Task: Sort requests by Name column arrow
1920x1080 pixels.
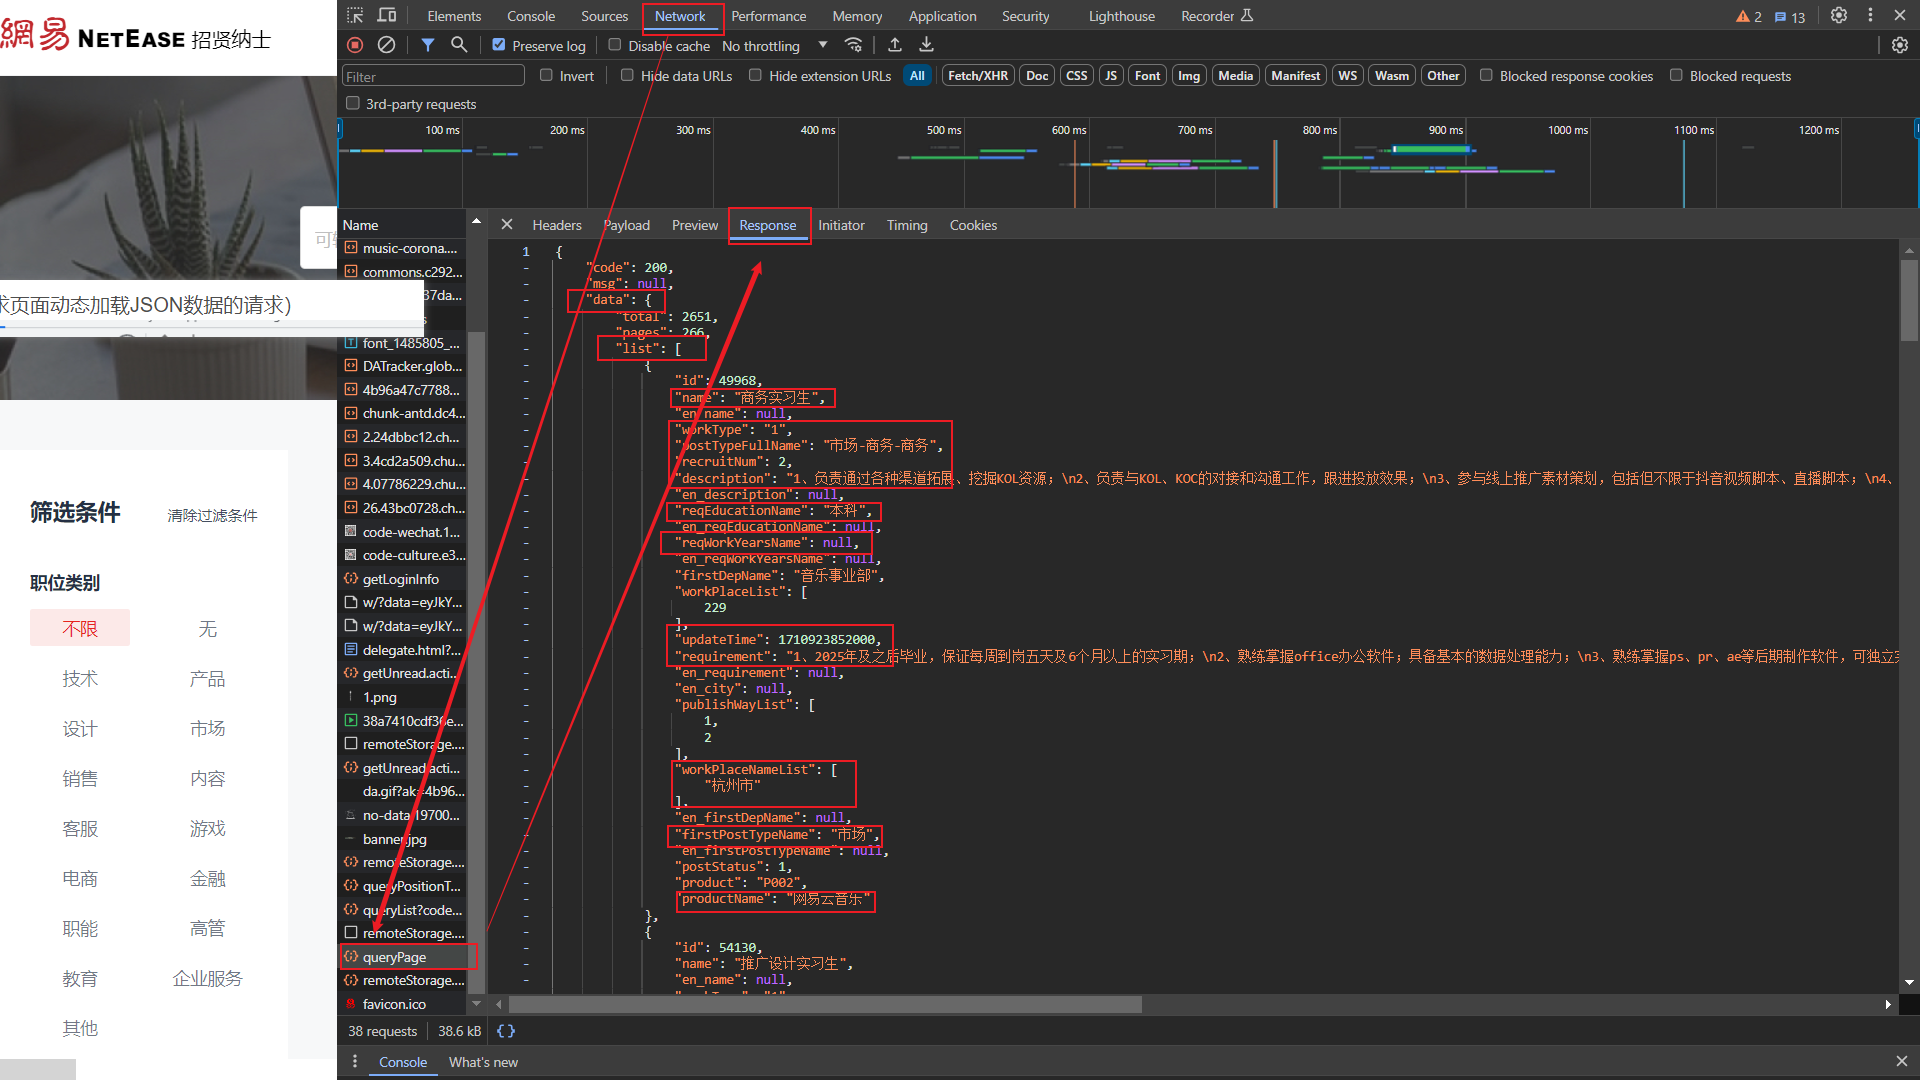Action: pos(476,222)
